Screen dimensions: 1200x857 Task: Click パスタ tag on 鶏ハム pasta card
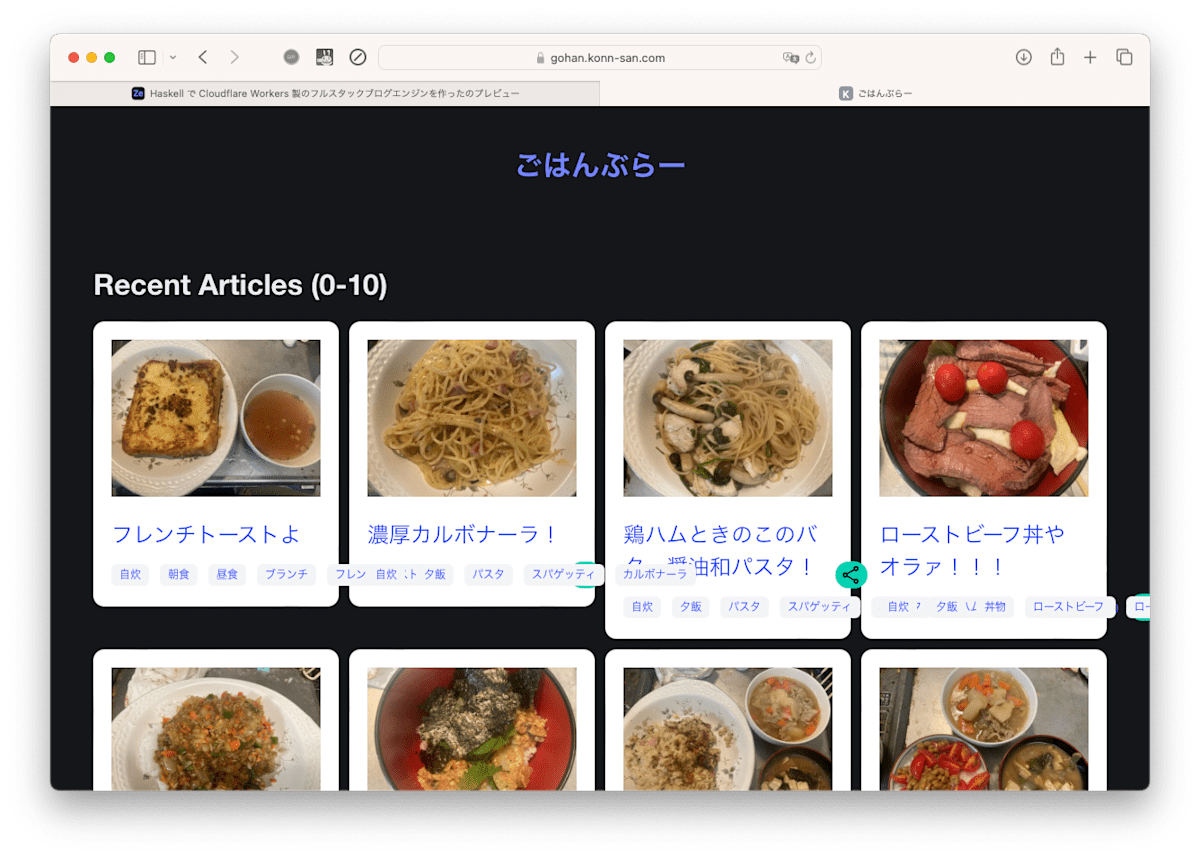click(745, 607)
